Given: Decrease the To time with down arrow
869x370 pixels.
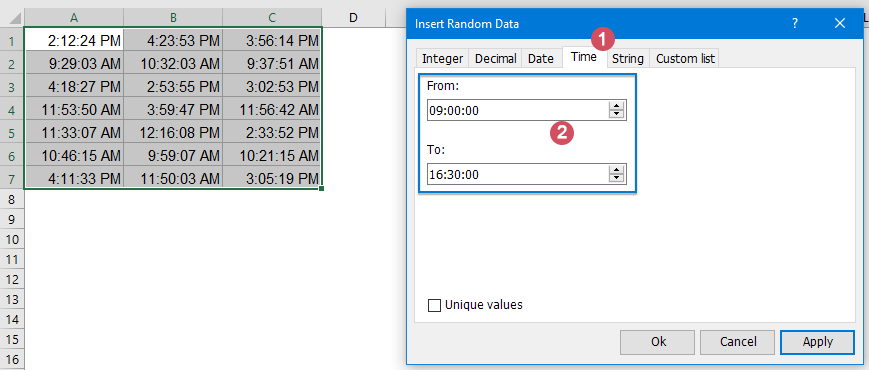Looking at the screenshot, I should (616, 178).
